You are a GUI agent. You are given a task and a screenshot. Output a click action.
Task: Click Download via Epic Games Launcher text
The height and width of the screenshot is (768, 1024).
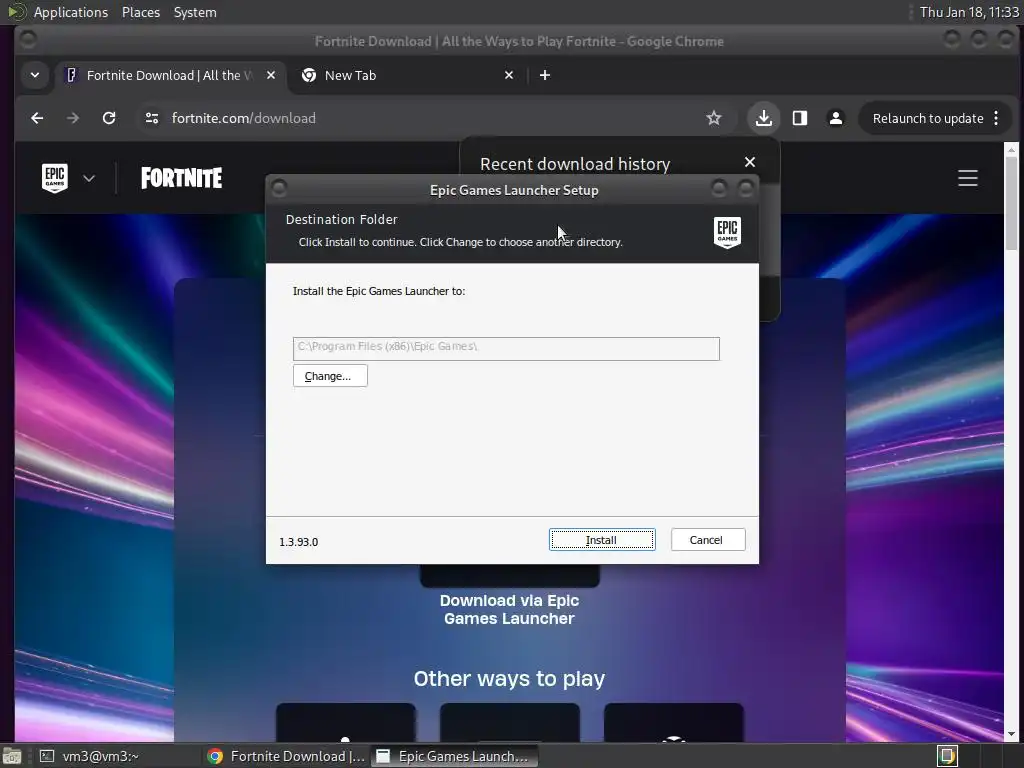tap(509, 610)
